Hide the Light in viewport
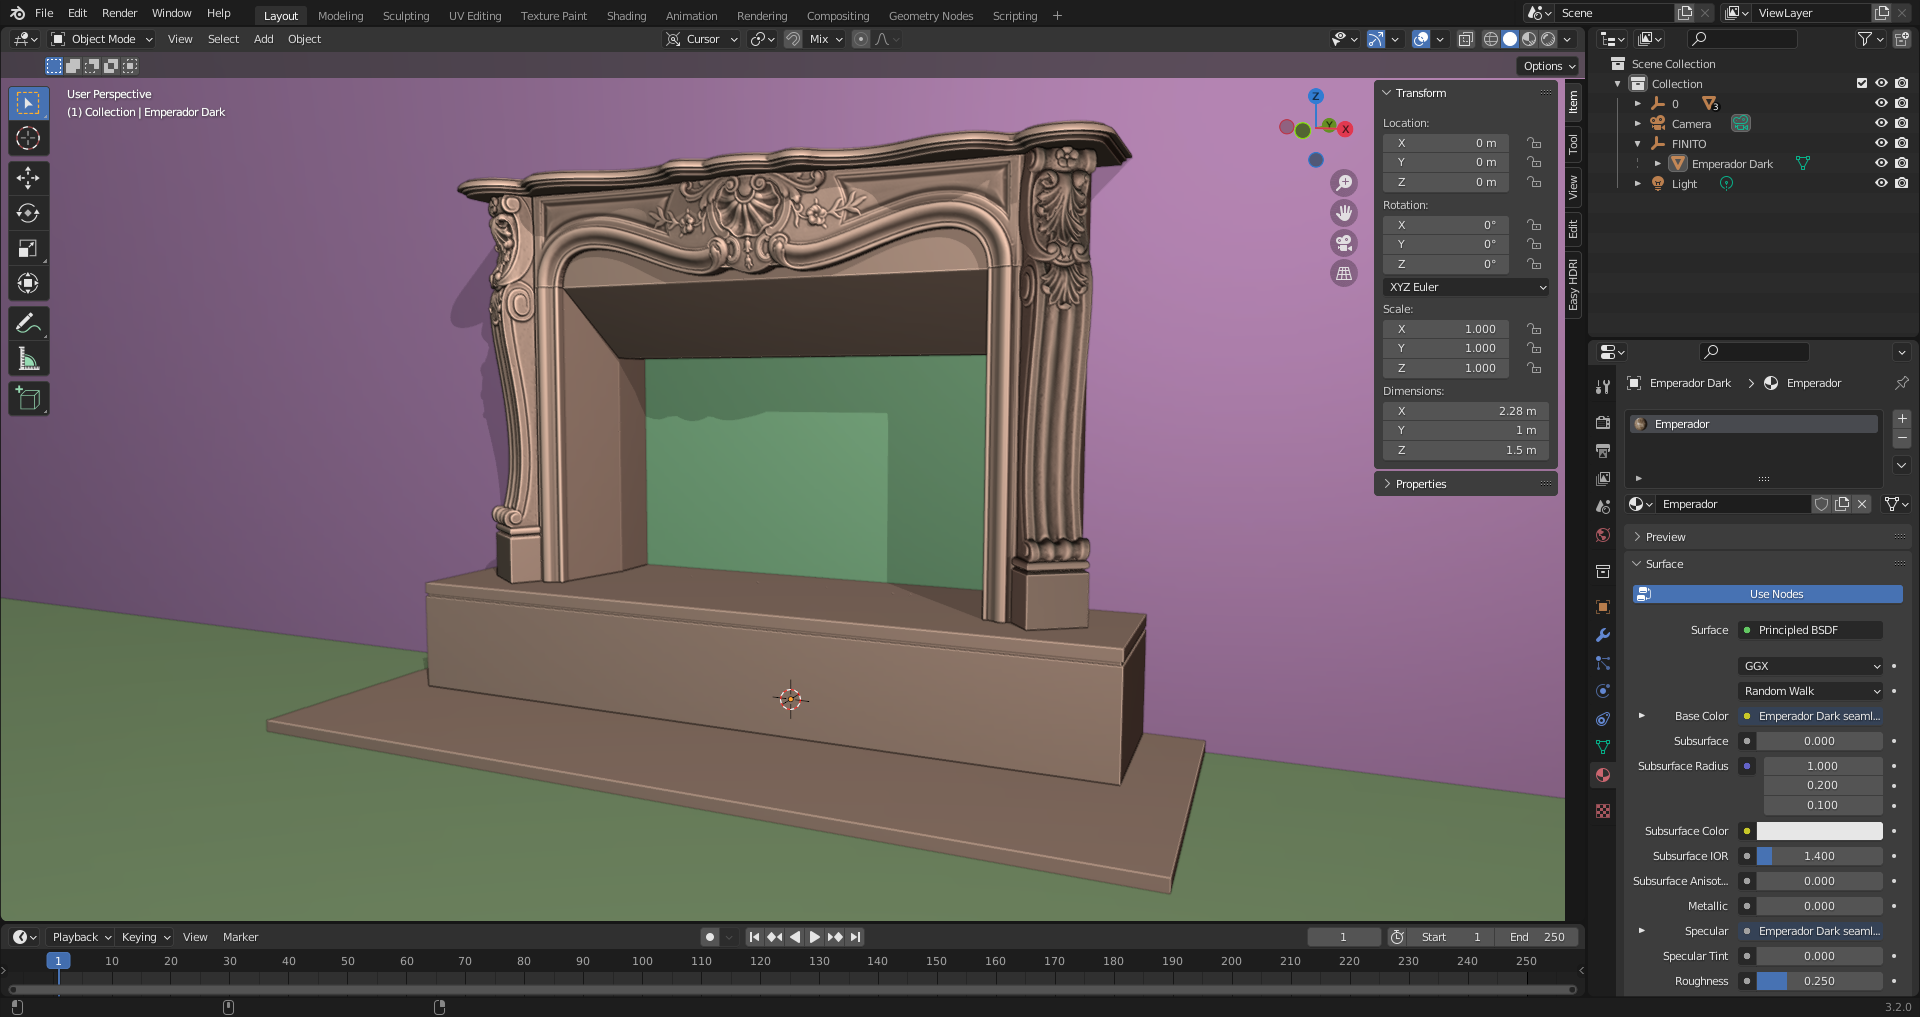The height and width of the screenshot is (1017, 1920). tap(1881, 184)
